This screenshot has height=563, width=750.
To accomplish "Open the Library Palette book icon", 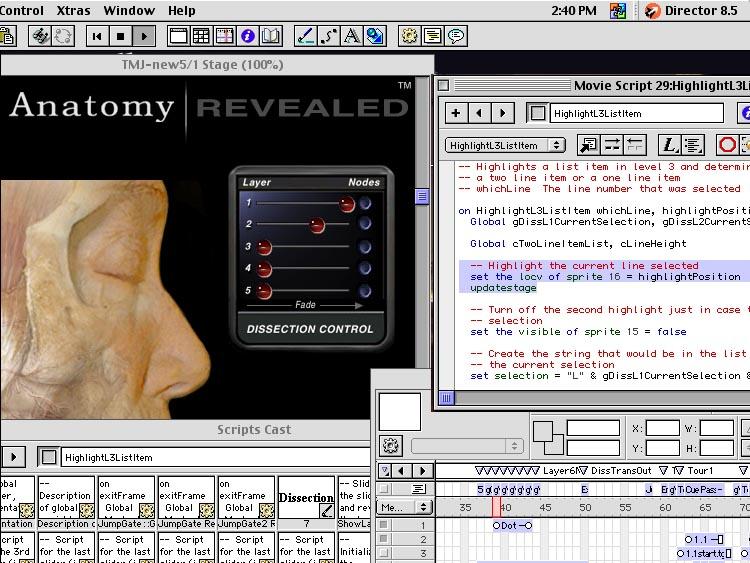I will [271, 36].
